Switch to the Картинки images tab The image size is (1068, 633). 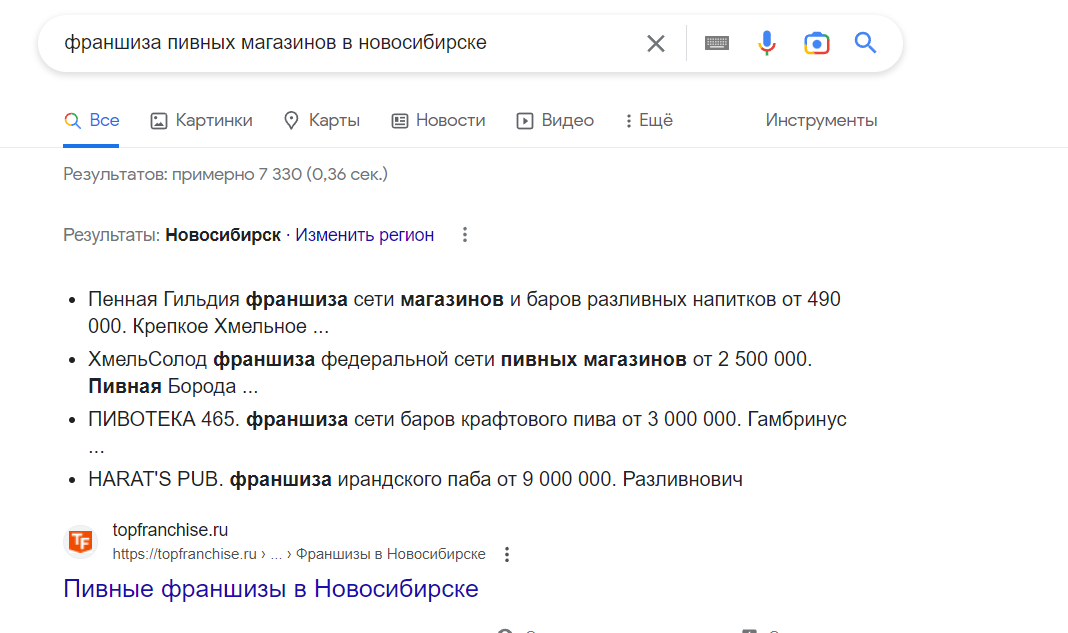point(201,121)
